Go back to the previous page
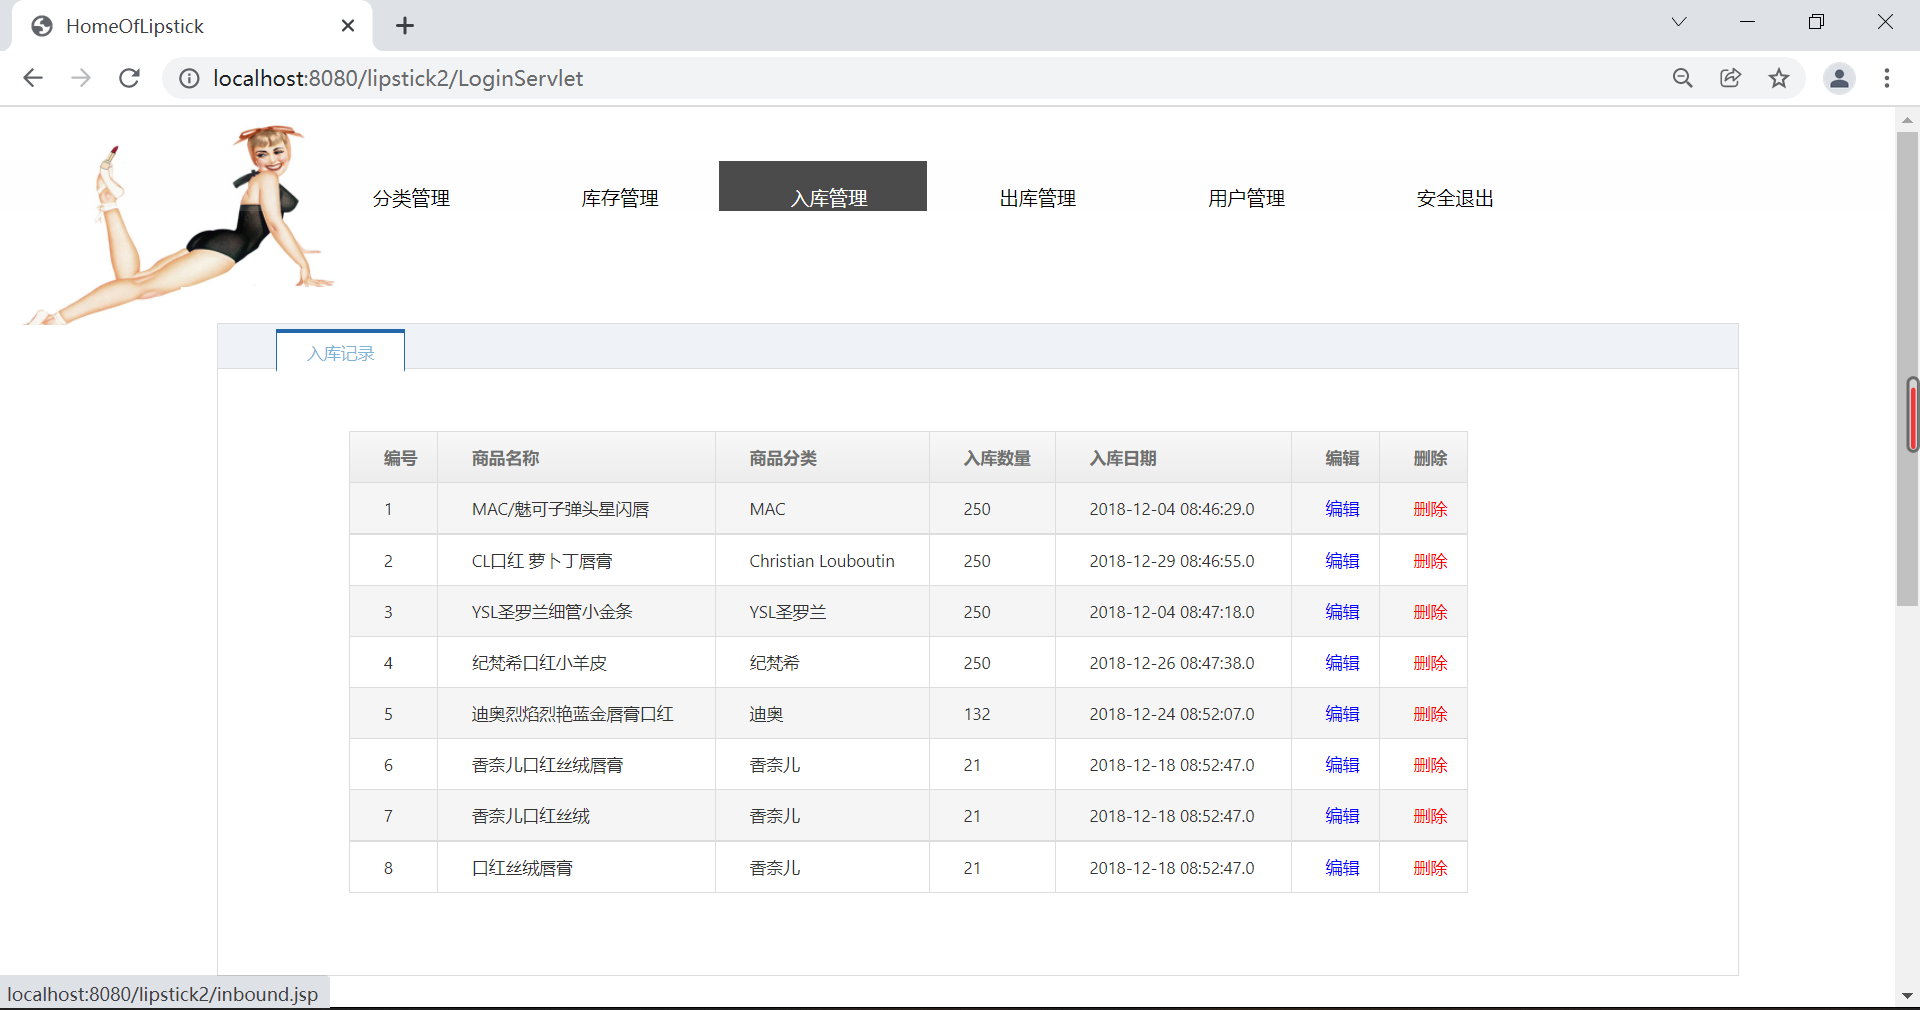 [33, 78]
